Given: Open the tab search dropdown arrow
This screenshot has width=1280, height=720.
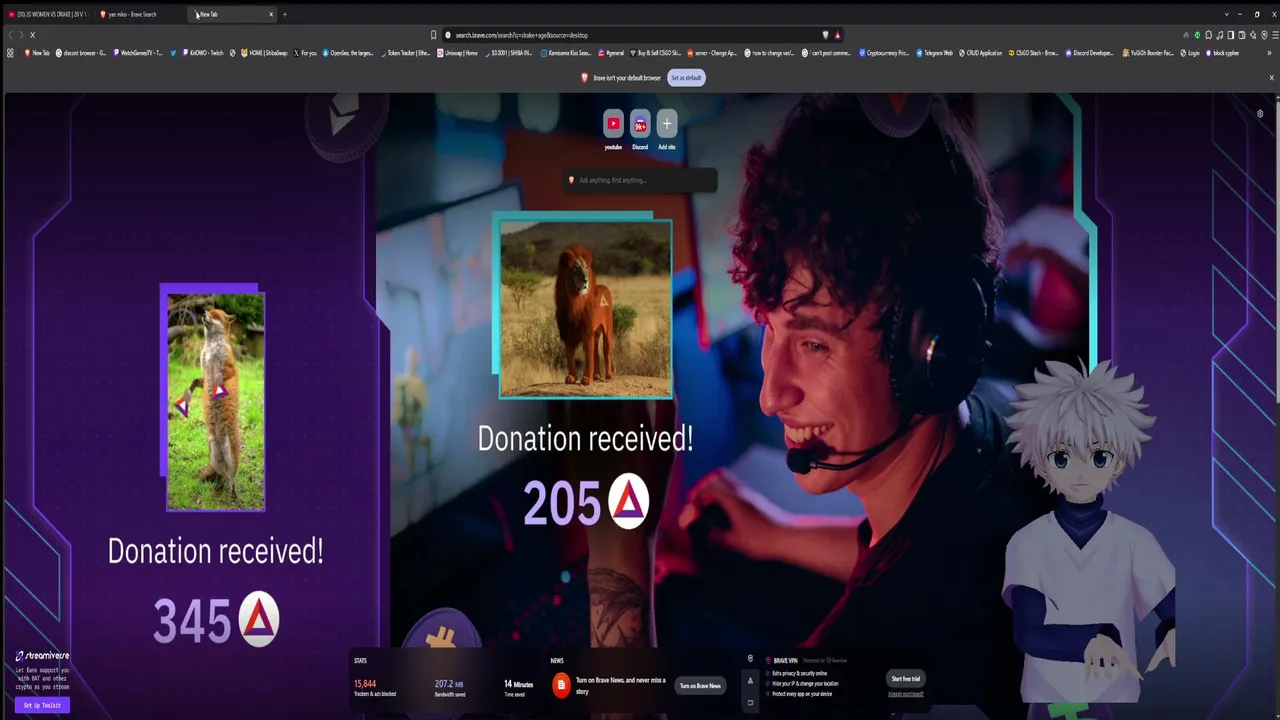Looking at the screenshot, I should tap(1227, 14).
